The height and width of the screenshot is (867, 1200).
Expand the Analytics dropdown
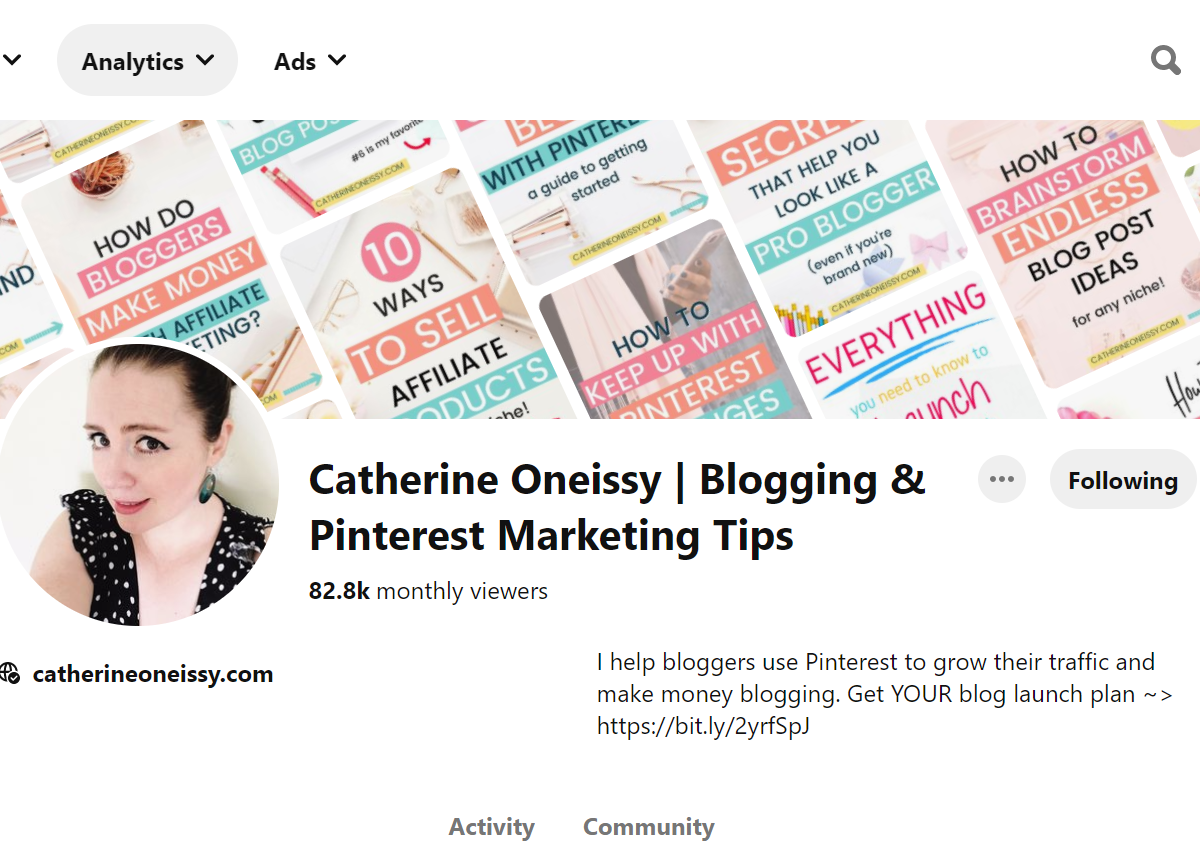pyautogui.click(x=147, y=61)
